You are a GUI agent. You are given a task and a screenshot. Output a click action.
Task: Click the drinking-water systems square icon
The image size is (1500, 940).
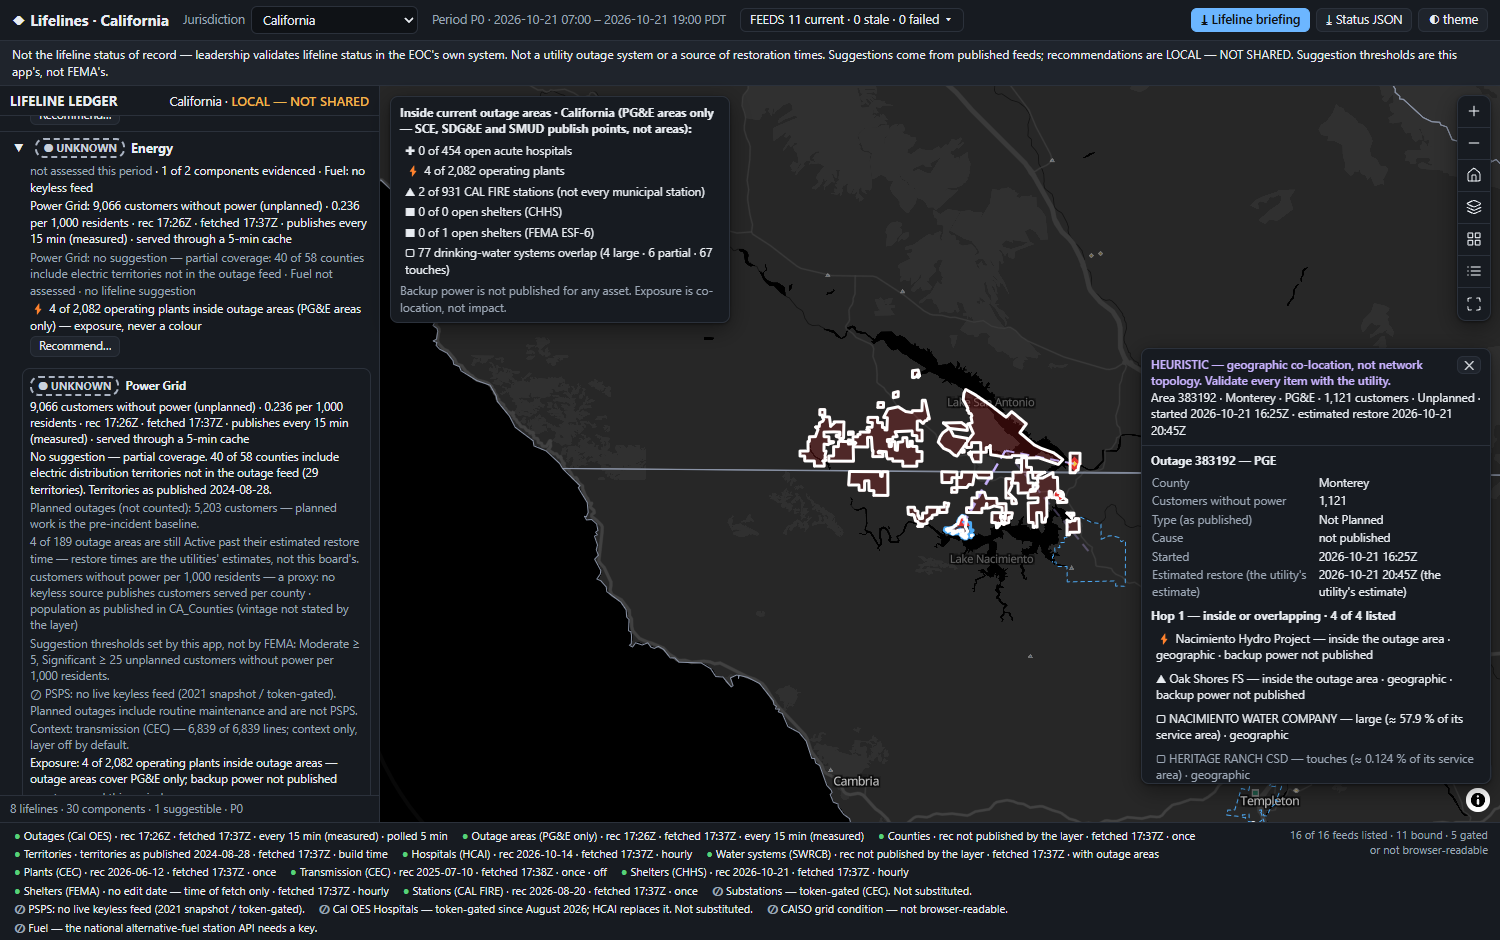coord(410,253)
